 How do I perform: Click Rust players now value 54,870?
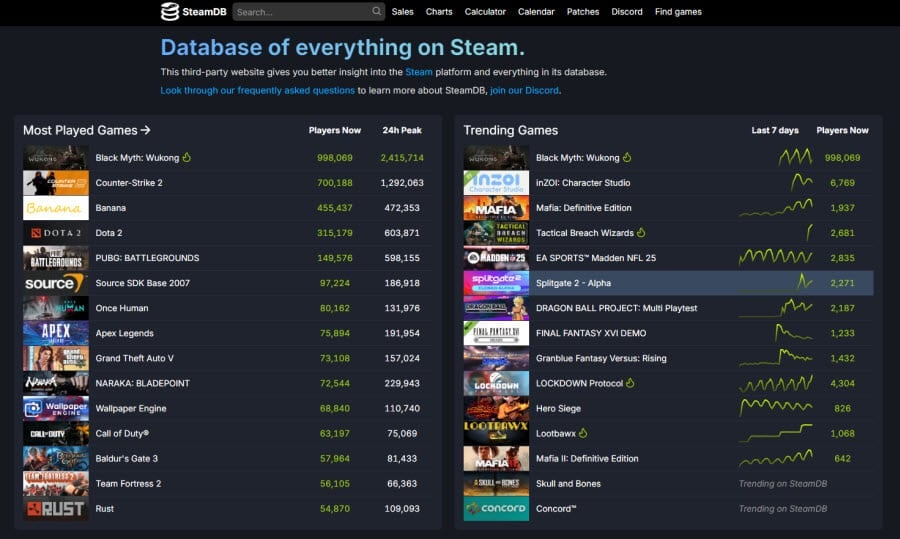click(335, 509)
